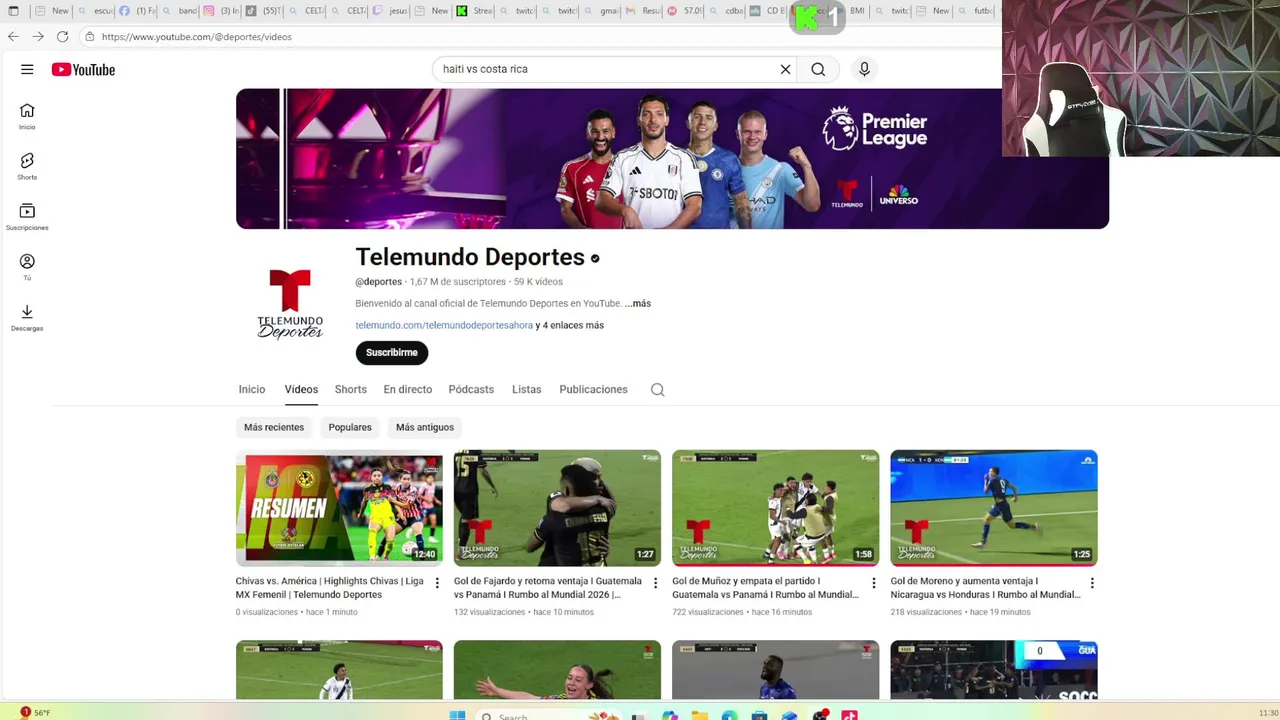Switch to the gmail browser tab

pyautogui.click(x=602, y=11)
